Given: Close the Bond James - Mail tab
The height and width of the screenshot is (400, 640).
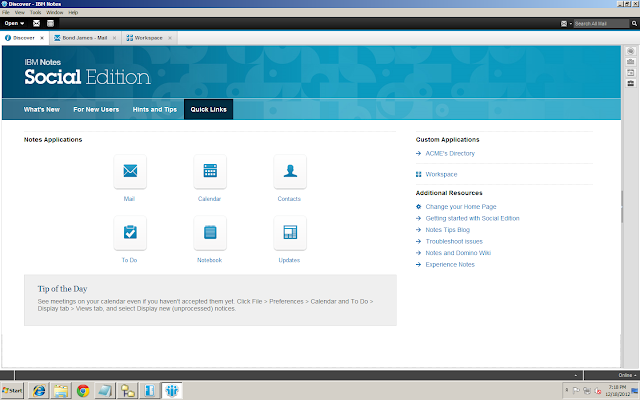Looking at the screenshot, I should pyautogui.click(x=114, y=38).
